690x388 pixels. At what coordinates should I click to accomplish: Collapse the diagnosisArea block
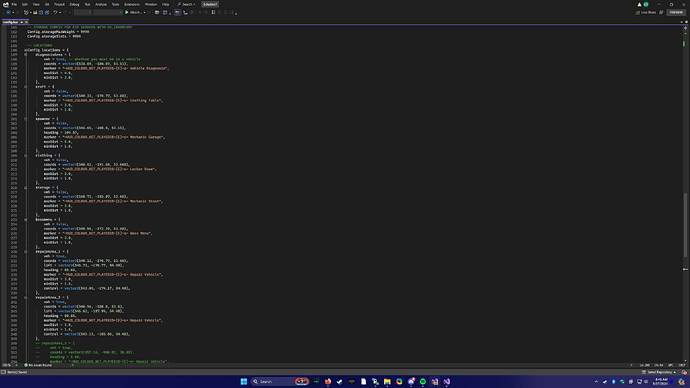26,55
